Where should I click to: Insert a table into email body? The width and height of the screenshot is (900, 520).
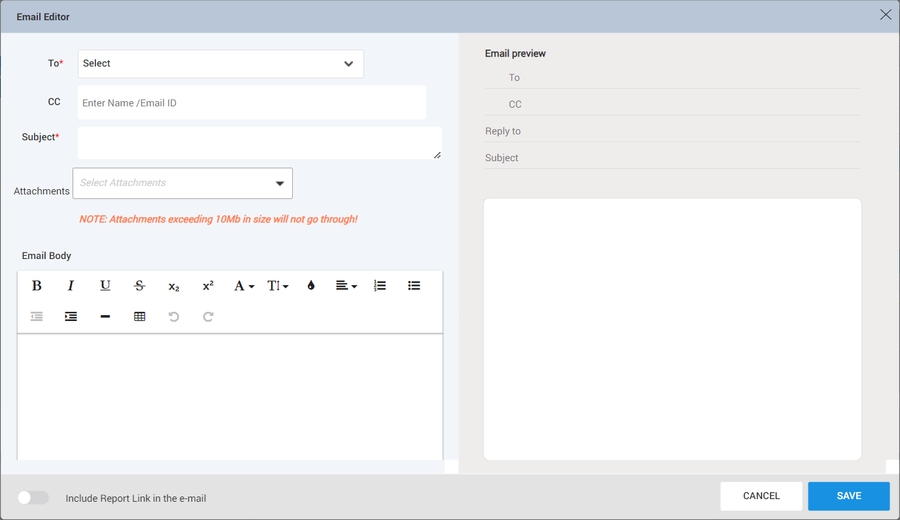click(139, 317)
